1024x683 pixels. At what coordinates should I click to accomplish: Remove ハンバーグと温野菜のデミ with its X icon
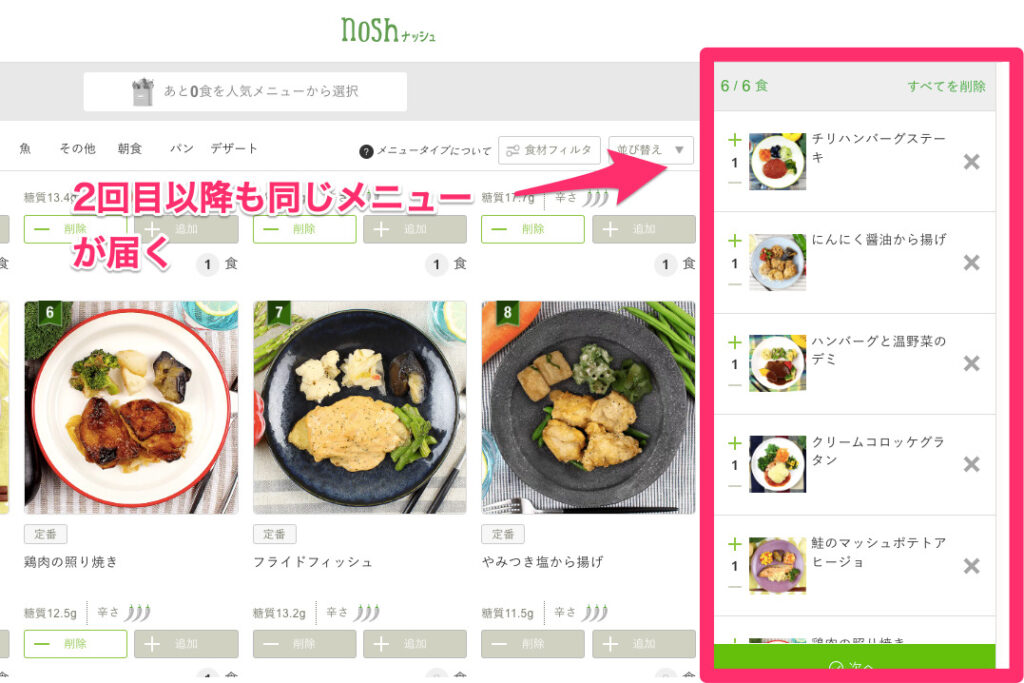click(971, 363)
